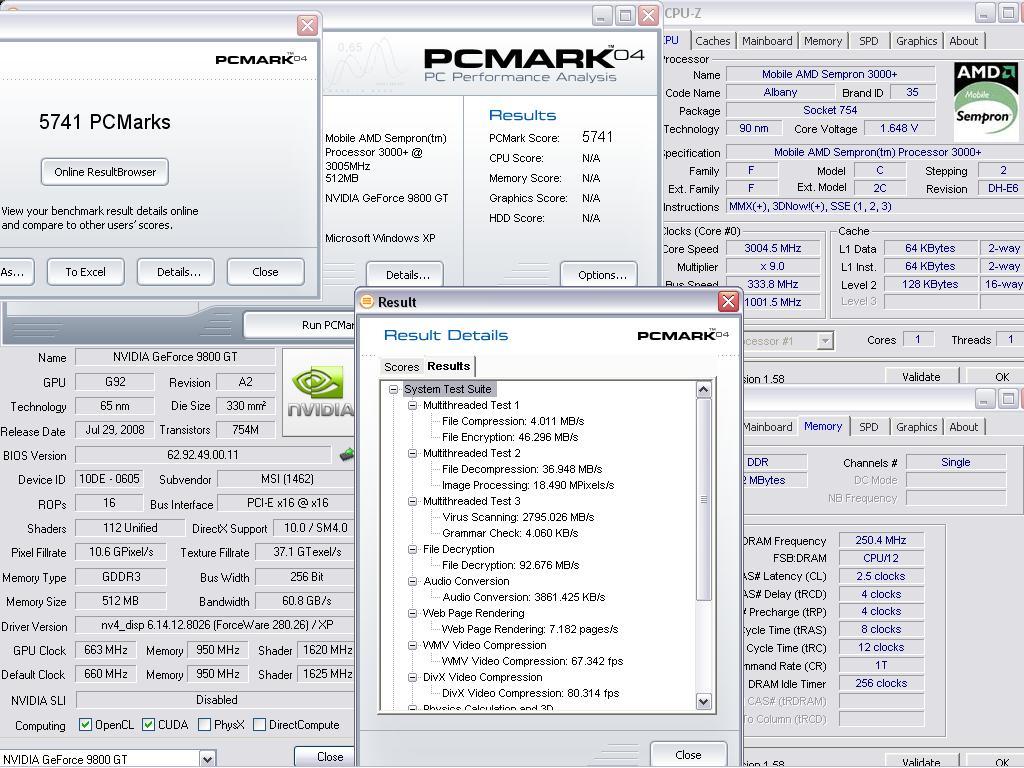Collapse the Audio Conversion node
The width and height of the screenshot is (1024, 768).
(412, 581)
